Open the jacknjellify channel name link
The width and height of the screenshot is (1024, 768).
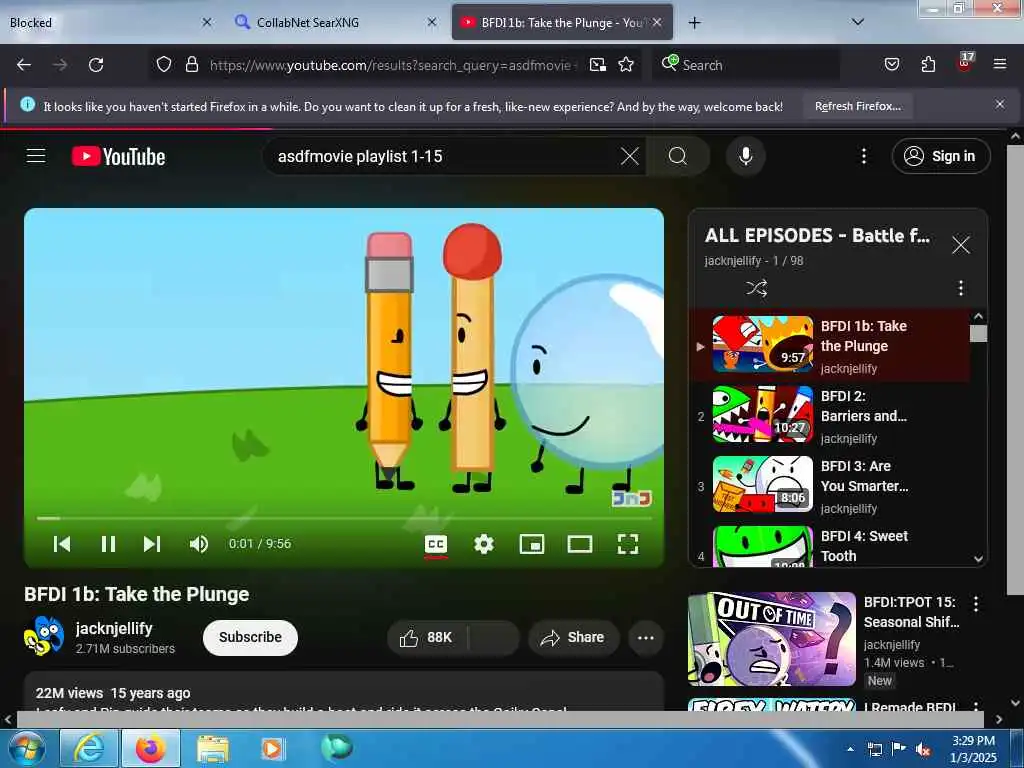click(x=114, y=628)
